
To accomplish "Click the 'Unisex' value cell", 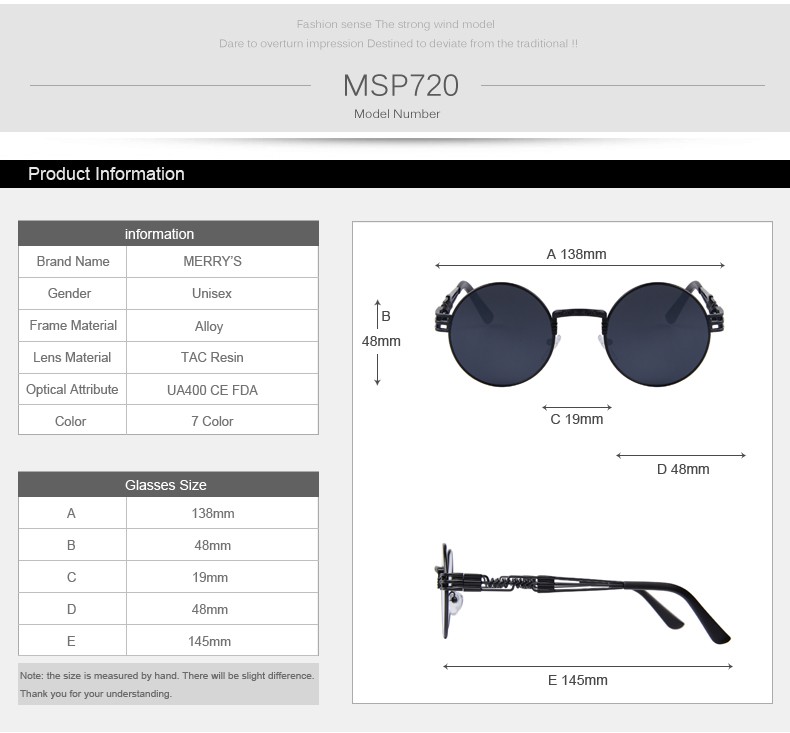I will tap(222, 293).
